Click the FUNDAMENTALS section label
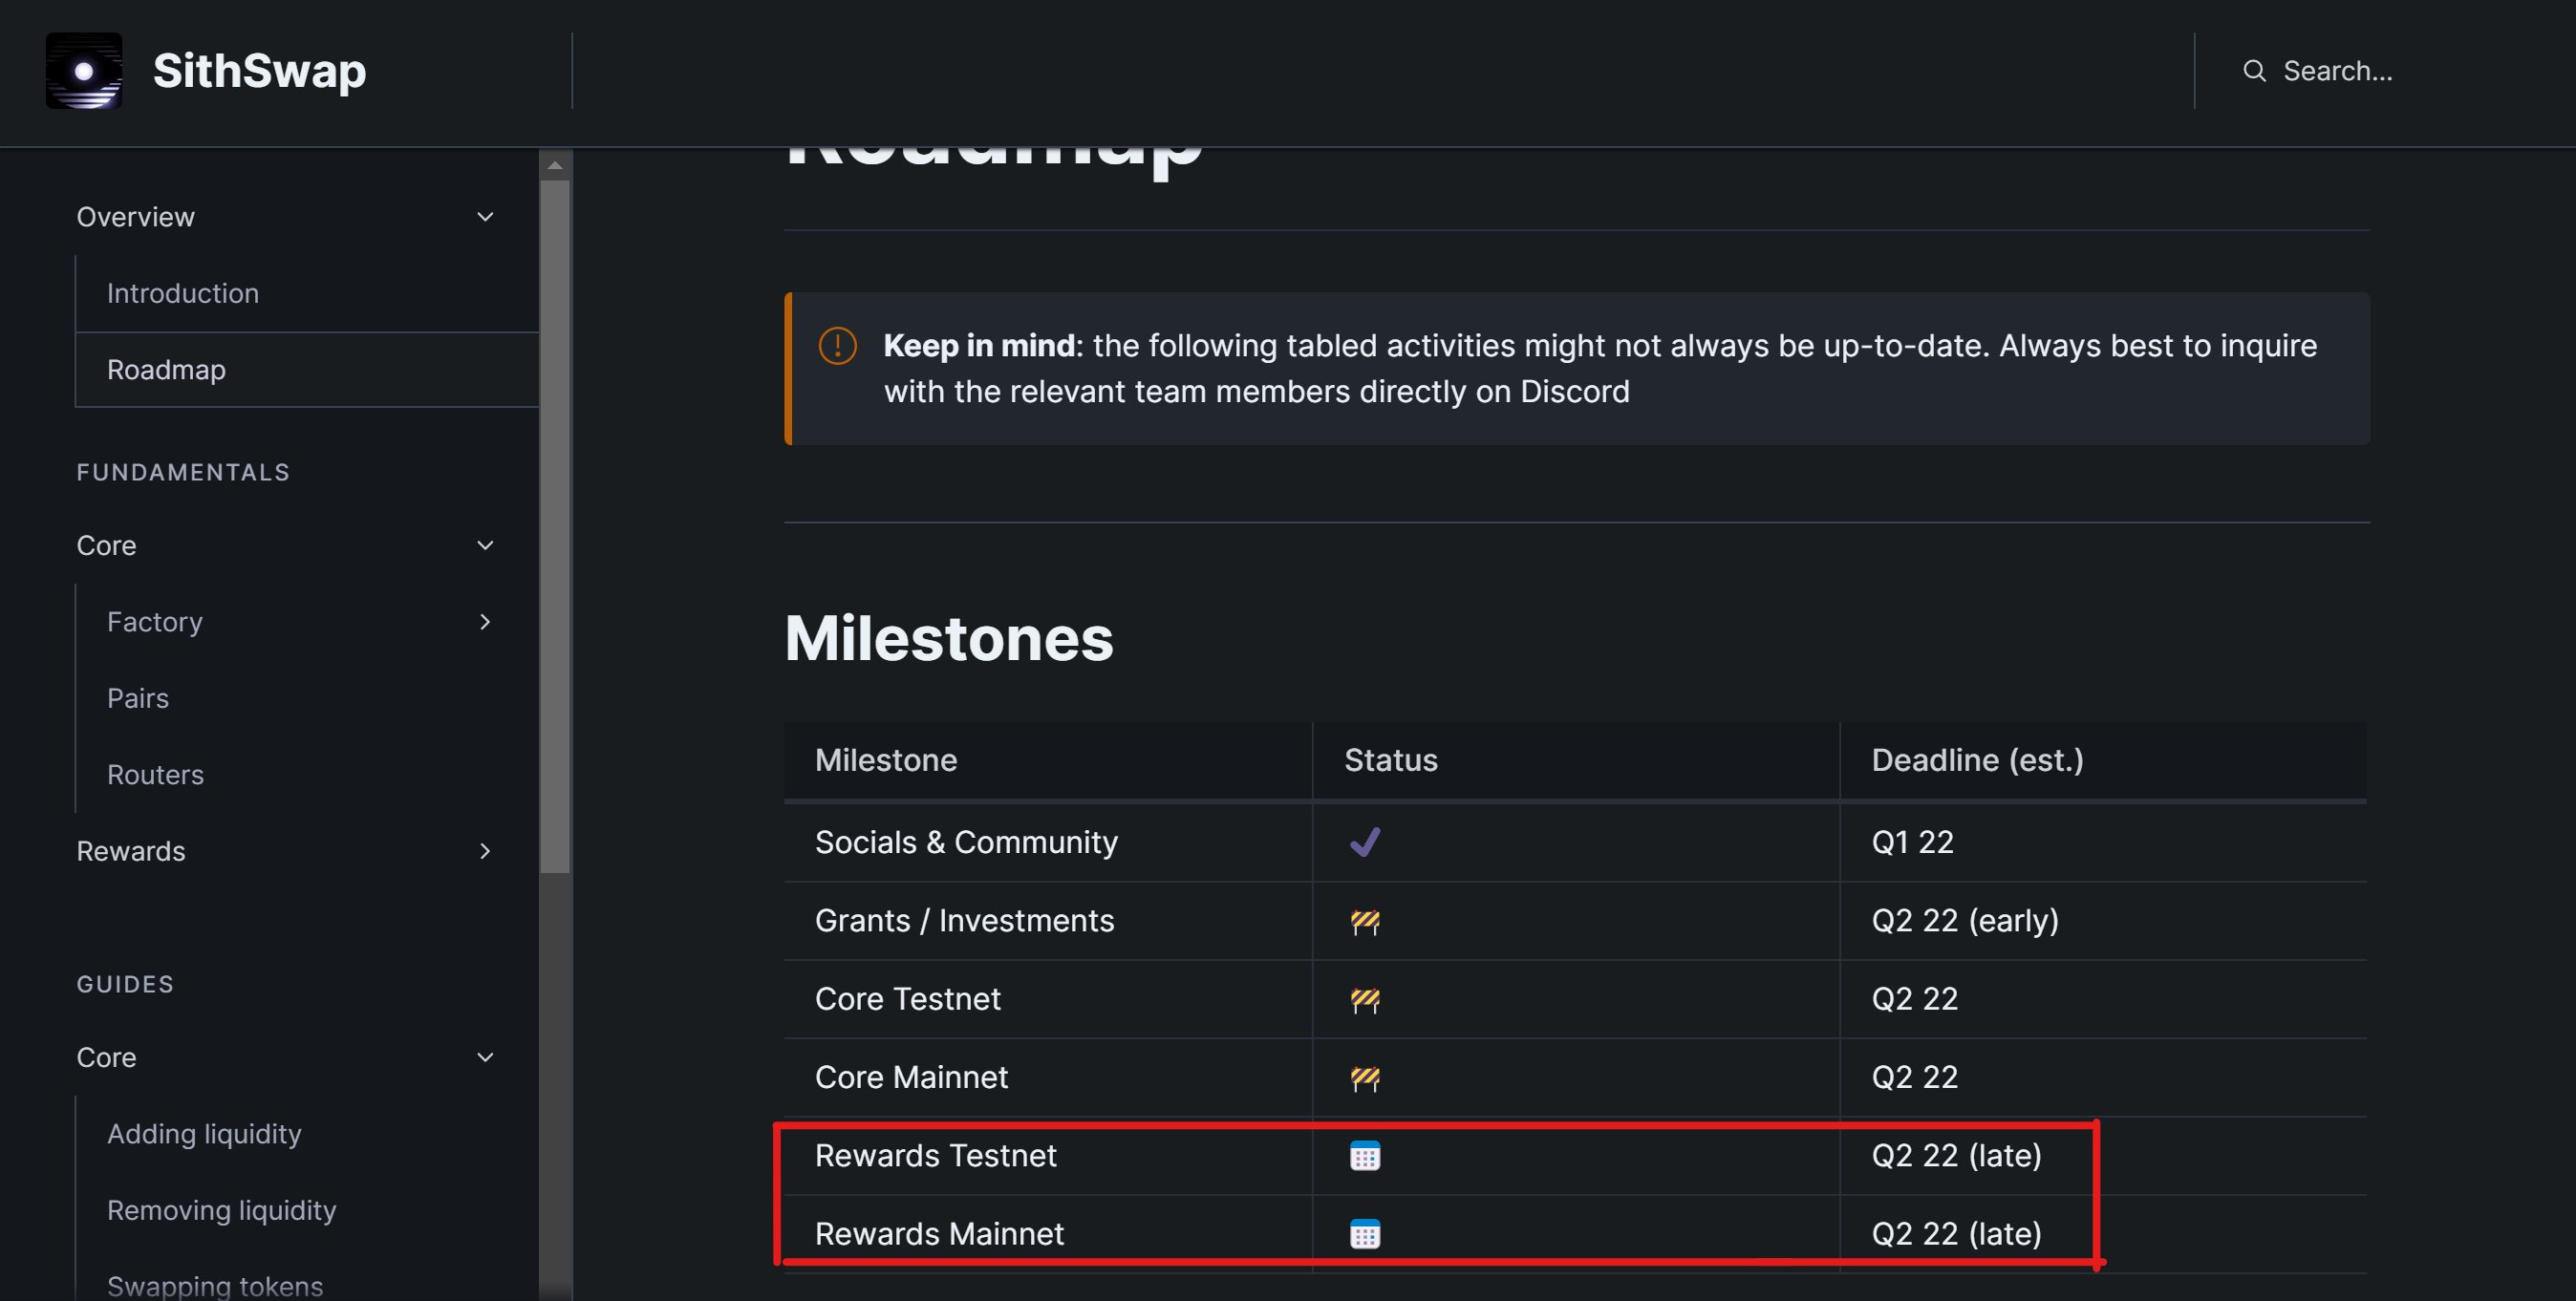 click(x=183, y=472)
